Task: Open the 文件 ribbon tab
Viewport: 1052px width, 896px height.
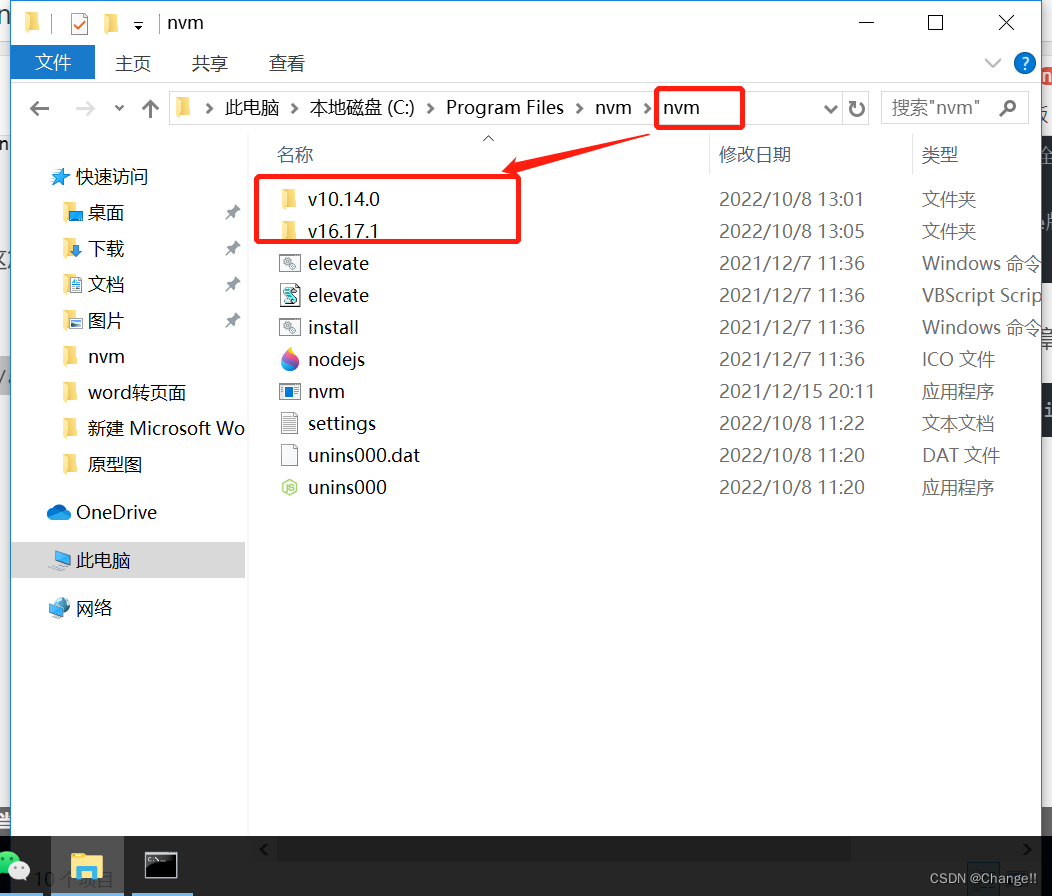Action: pyautogui.click(x=53, y=62)
